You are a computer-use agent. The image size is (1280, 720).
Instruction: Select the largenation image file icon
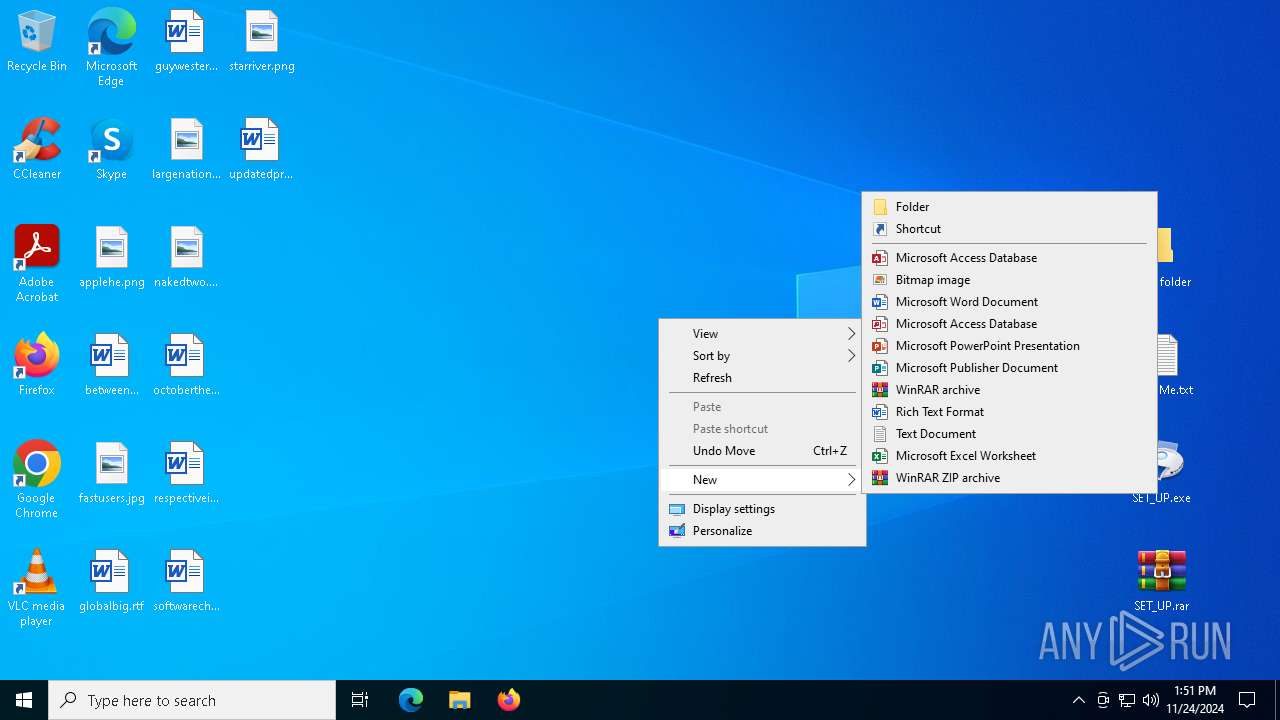point(186,150)
